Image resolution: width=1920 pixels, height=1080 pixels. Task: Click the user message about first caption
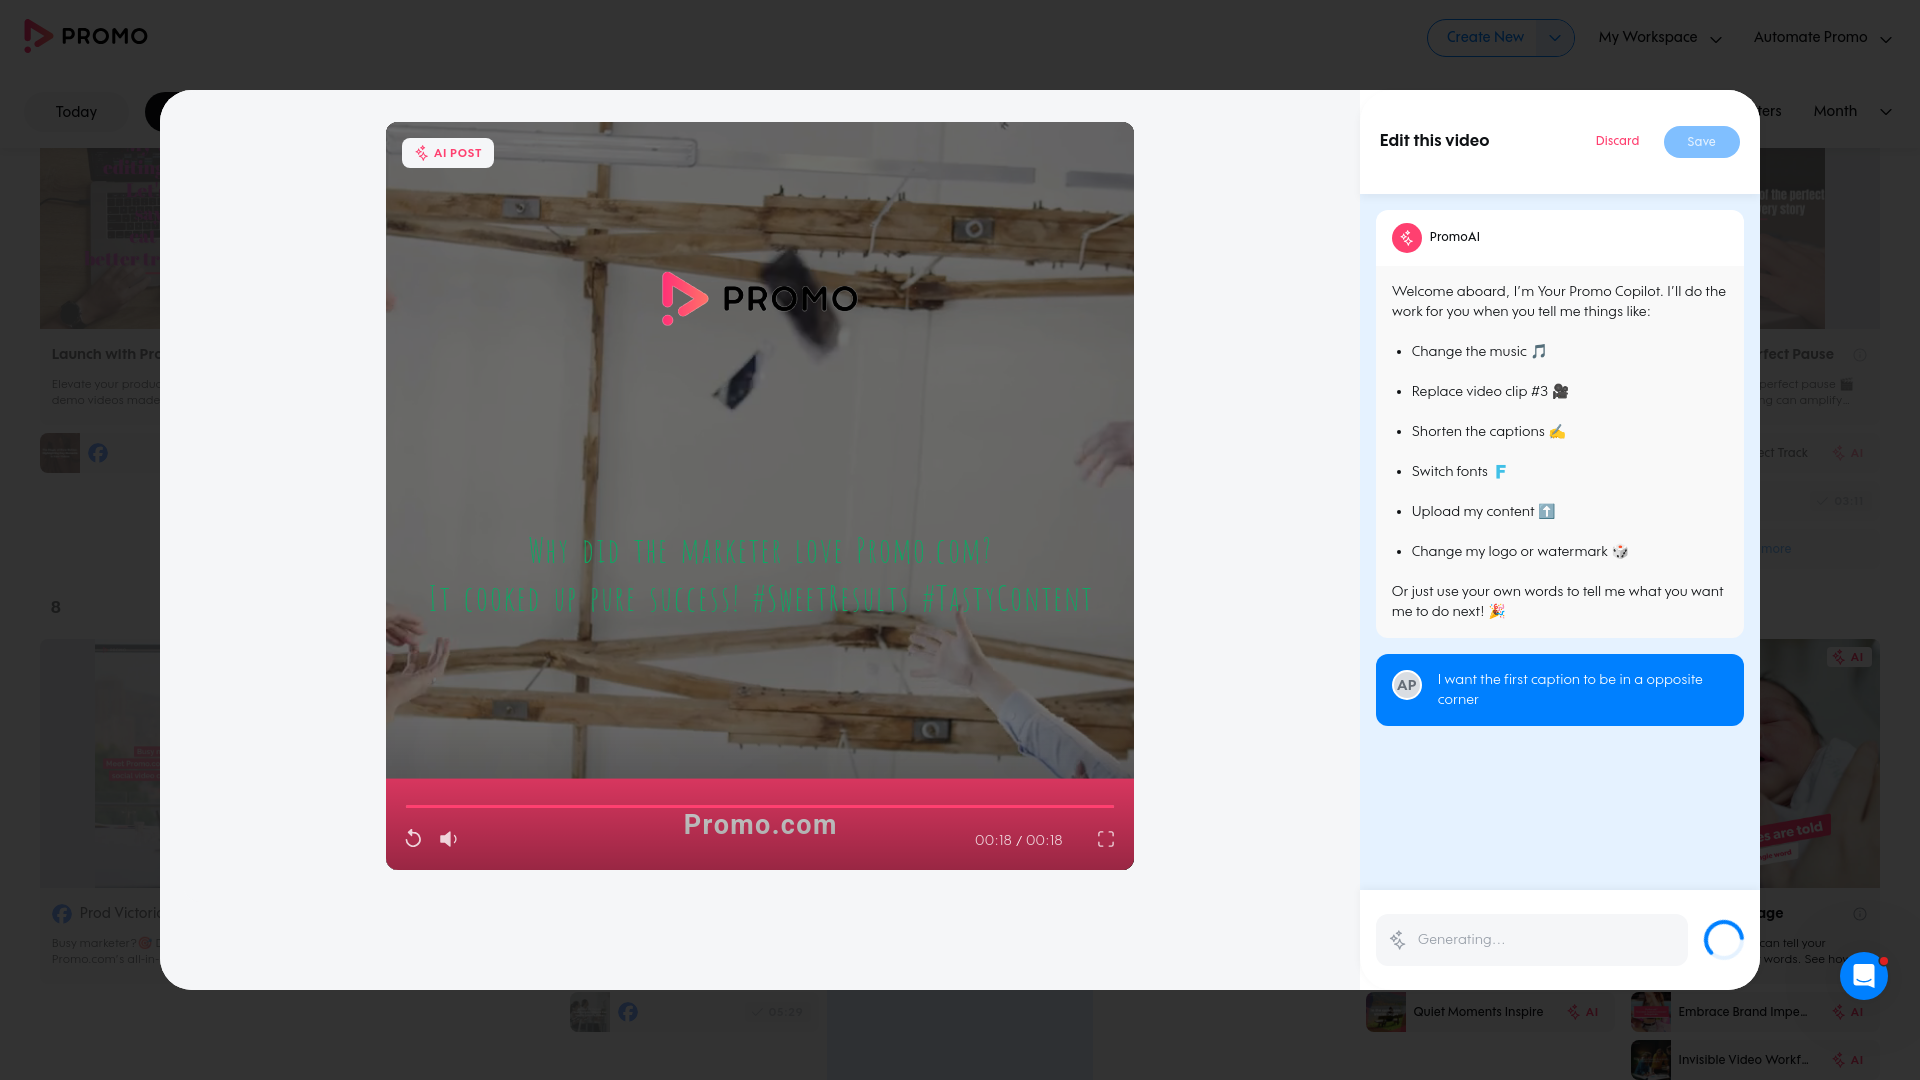coord(1560,690)
